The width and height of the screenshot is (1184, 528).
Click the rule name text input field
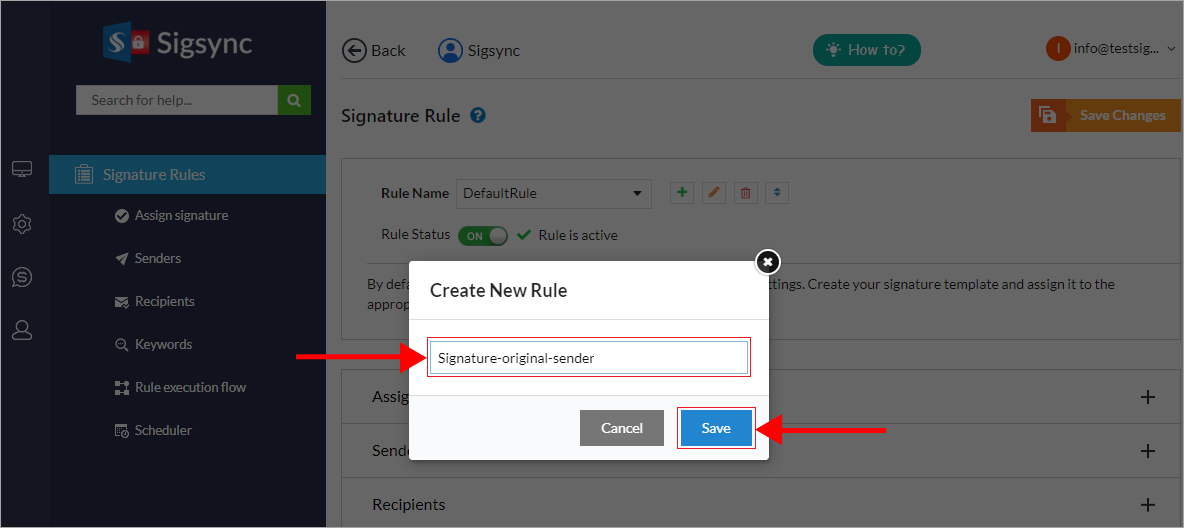pos(589,358)
